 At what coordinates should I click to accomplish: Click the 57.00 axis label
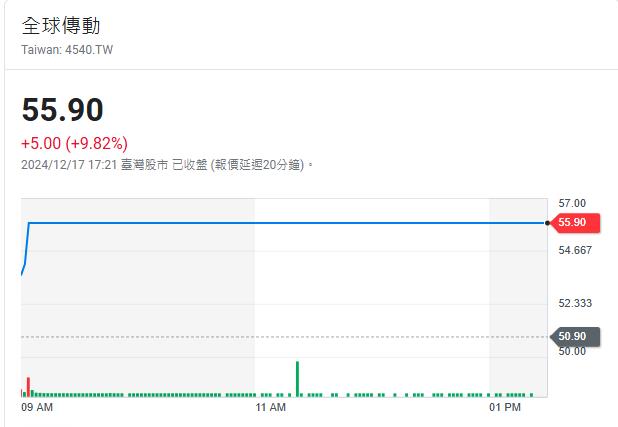tap(572, 203)
